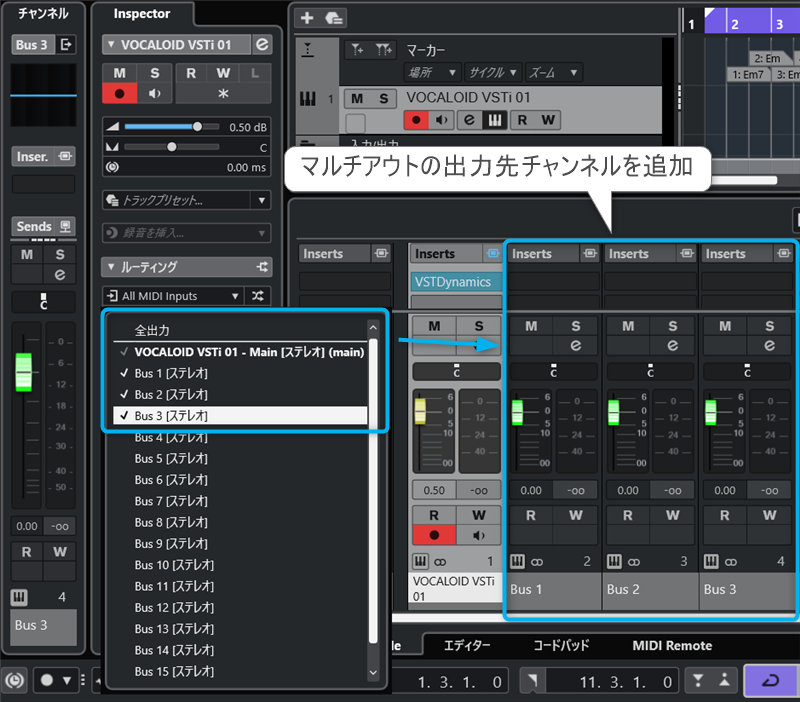
Task: Open the 場所 marker dropdown
Action: 432,73
